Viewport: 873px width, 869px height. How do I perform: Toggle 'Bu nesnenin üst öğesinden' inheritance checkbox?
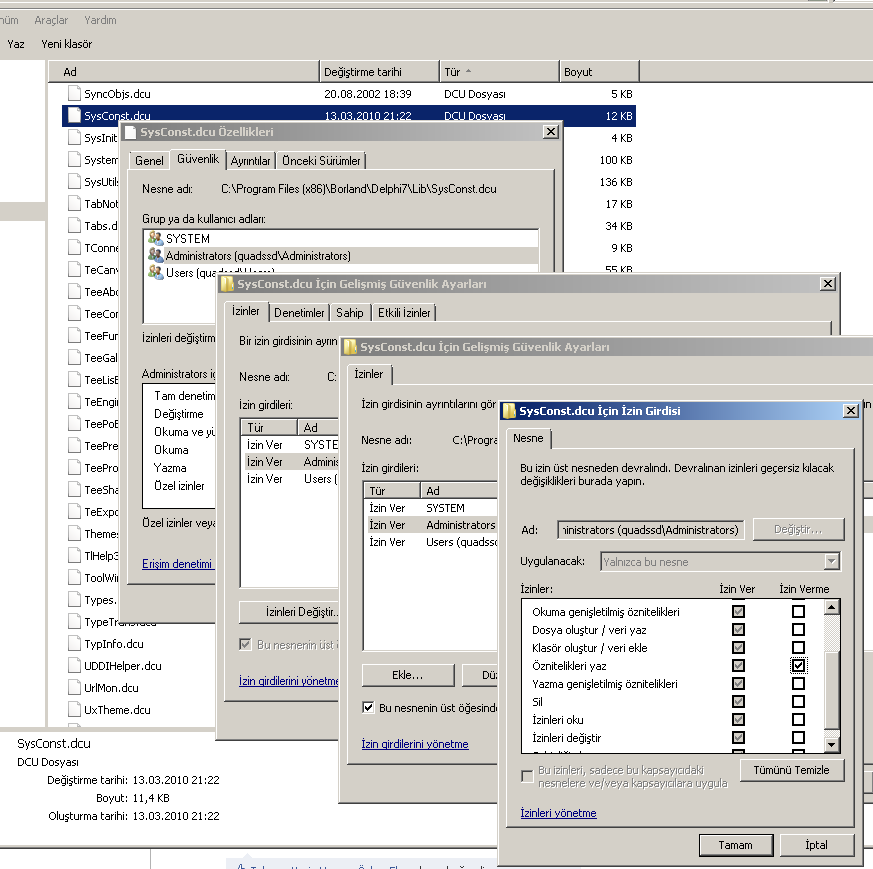coord(368,708)
